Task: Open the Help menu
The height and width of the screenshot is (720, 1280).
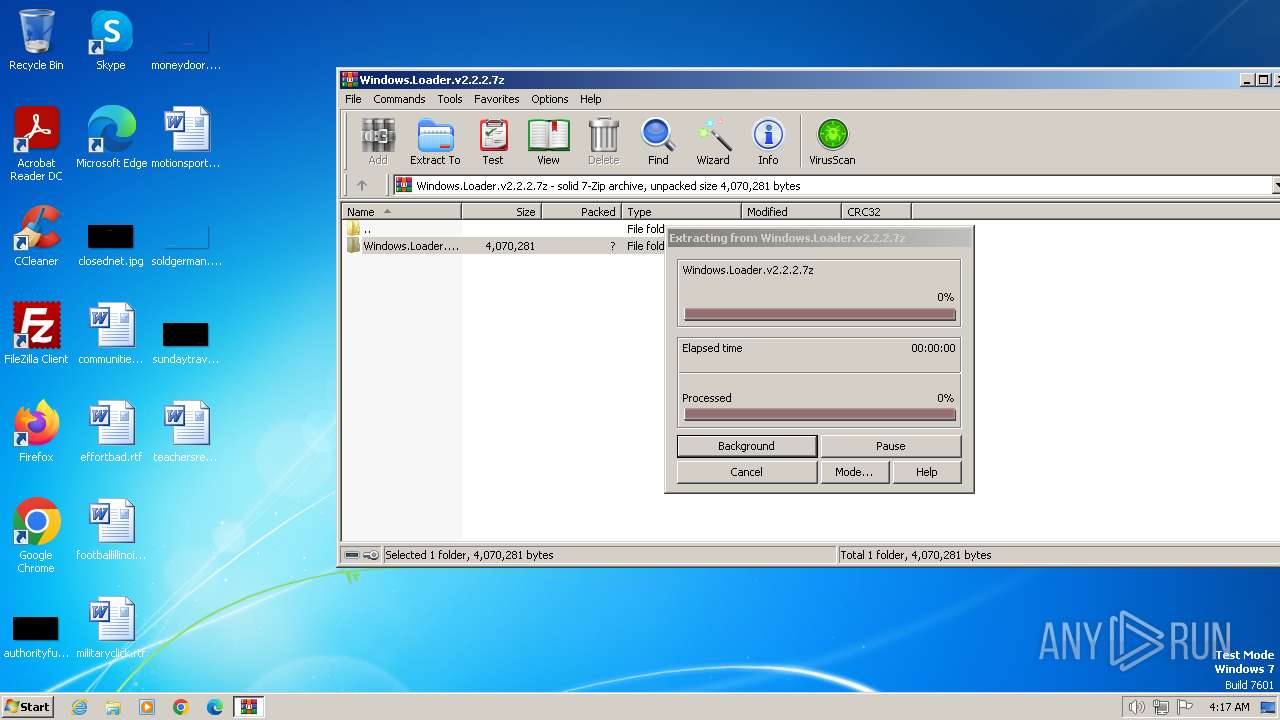Action: [x=591, y=99]
